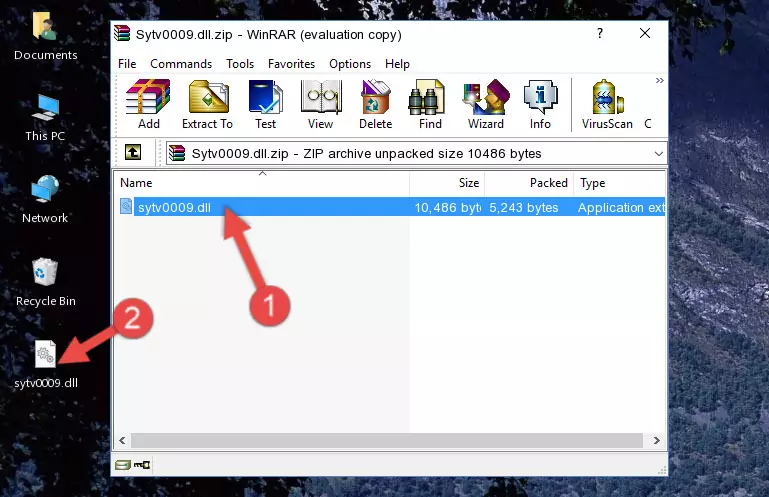This screenshot has height=497, width=769.
Task: Click the horizontal scrollbar right arrow
Action: point(657,441)
